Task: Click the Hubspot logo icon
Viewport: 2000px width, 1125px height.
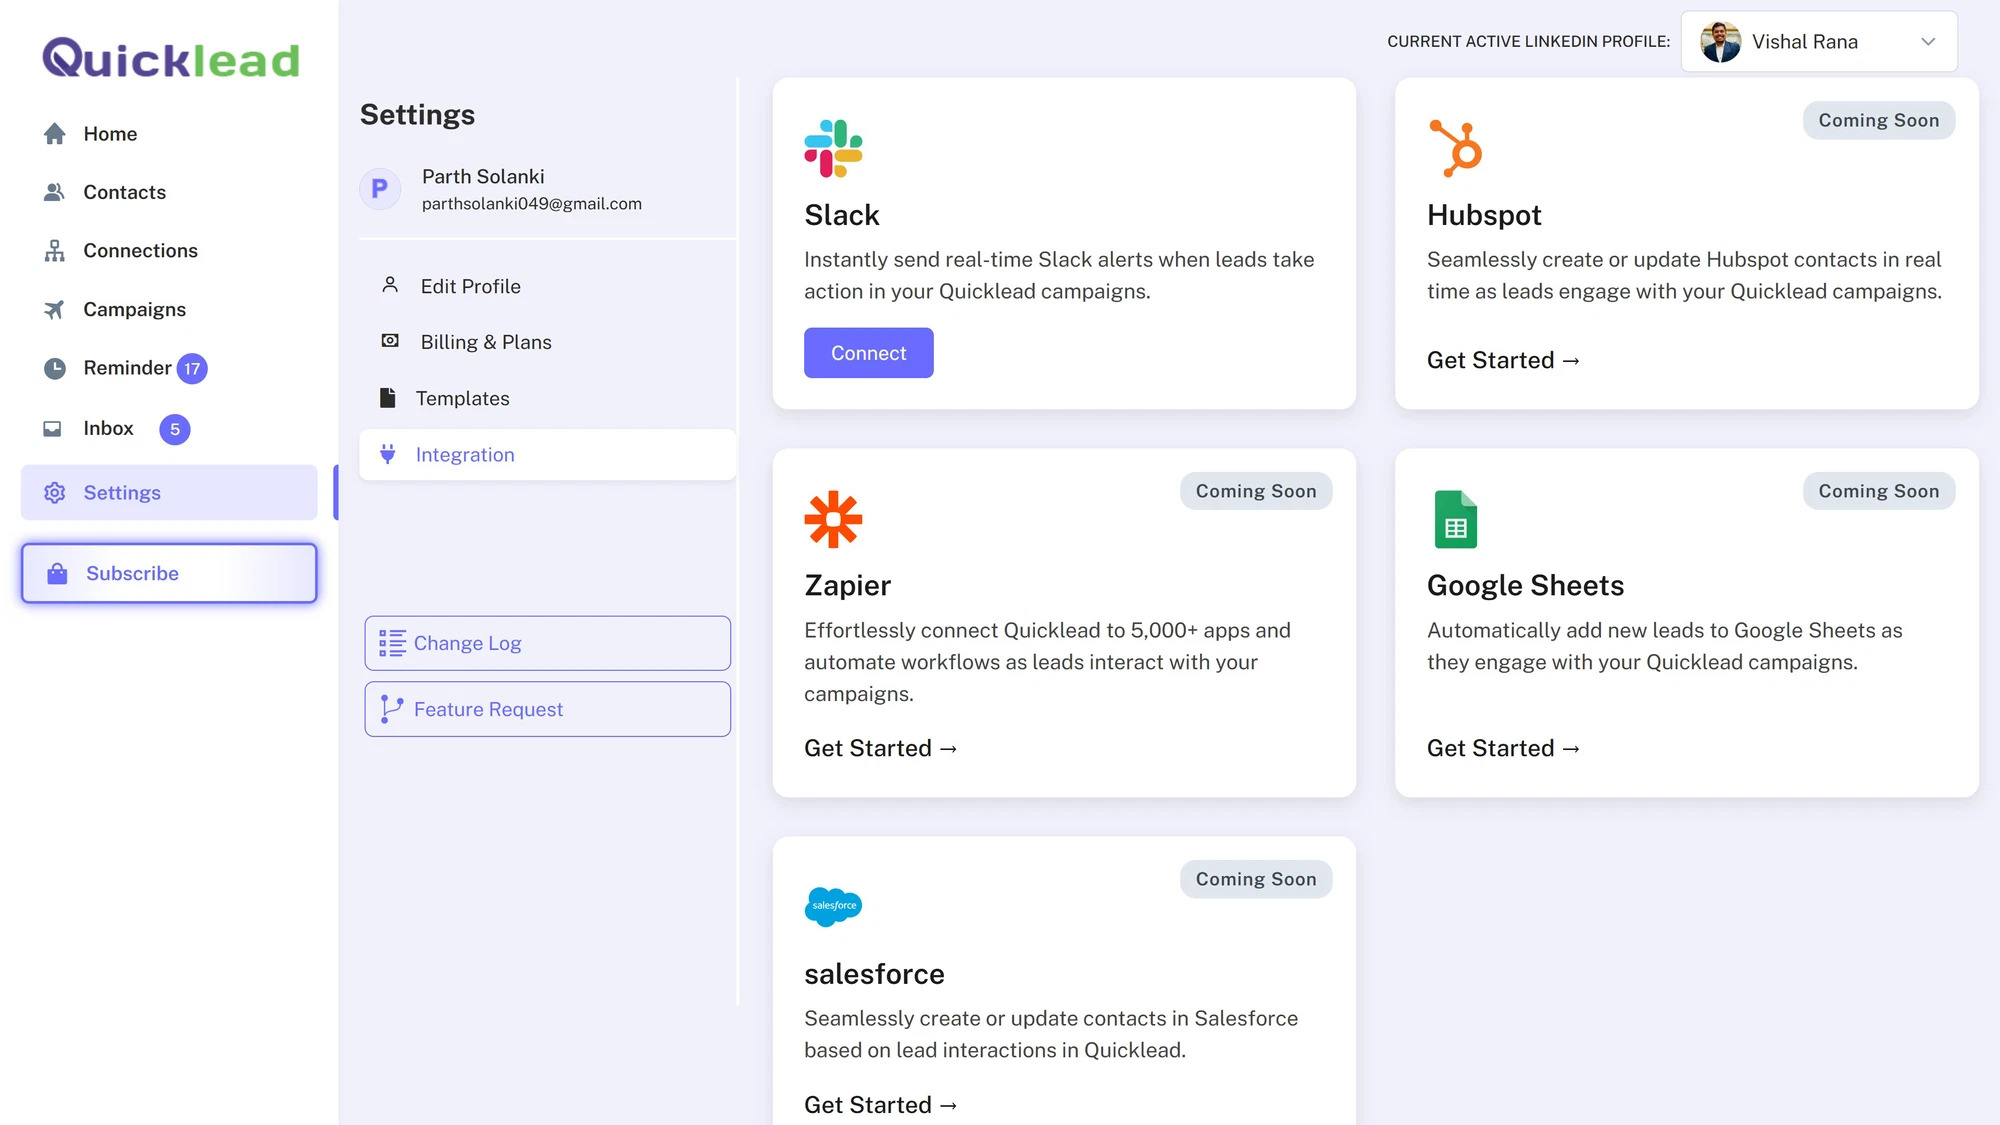Action: click(x=1456, y=148)
